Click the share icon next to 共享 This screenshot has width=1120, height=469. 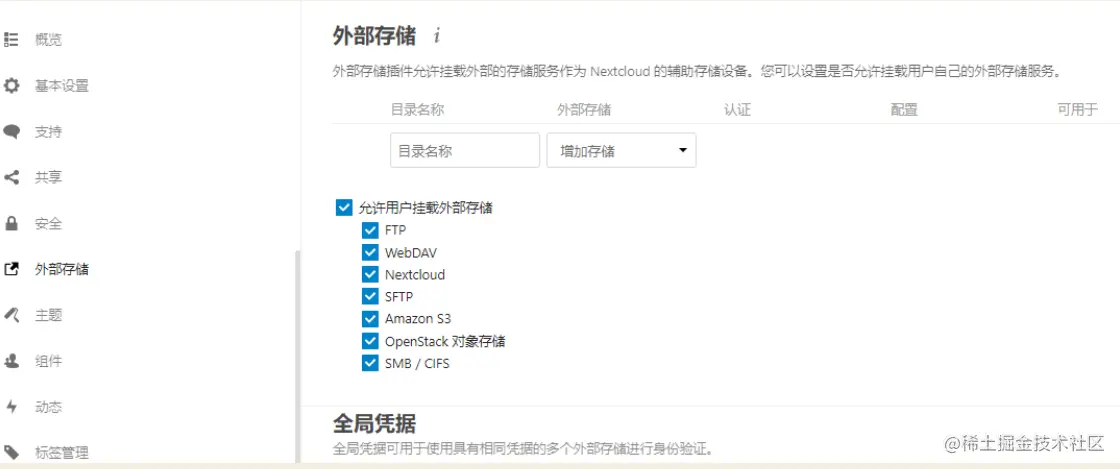(x=11, y=178)
